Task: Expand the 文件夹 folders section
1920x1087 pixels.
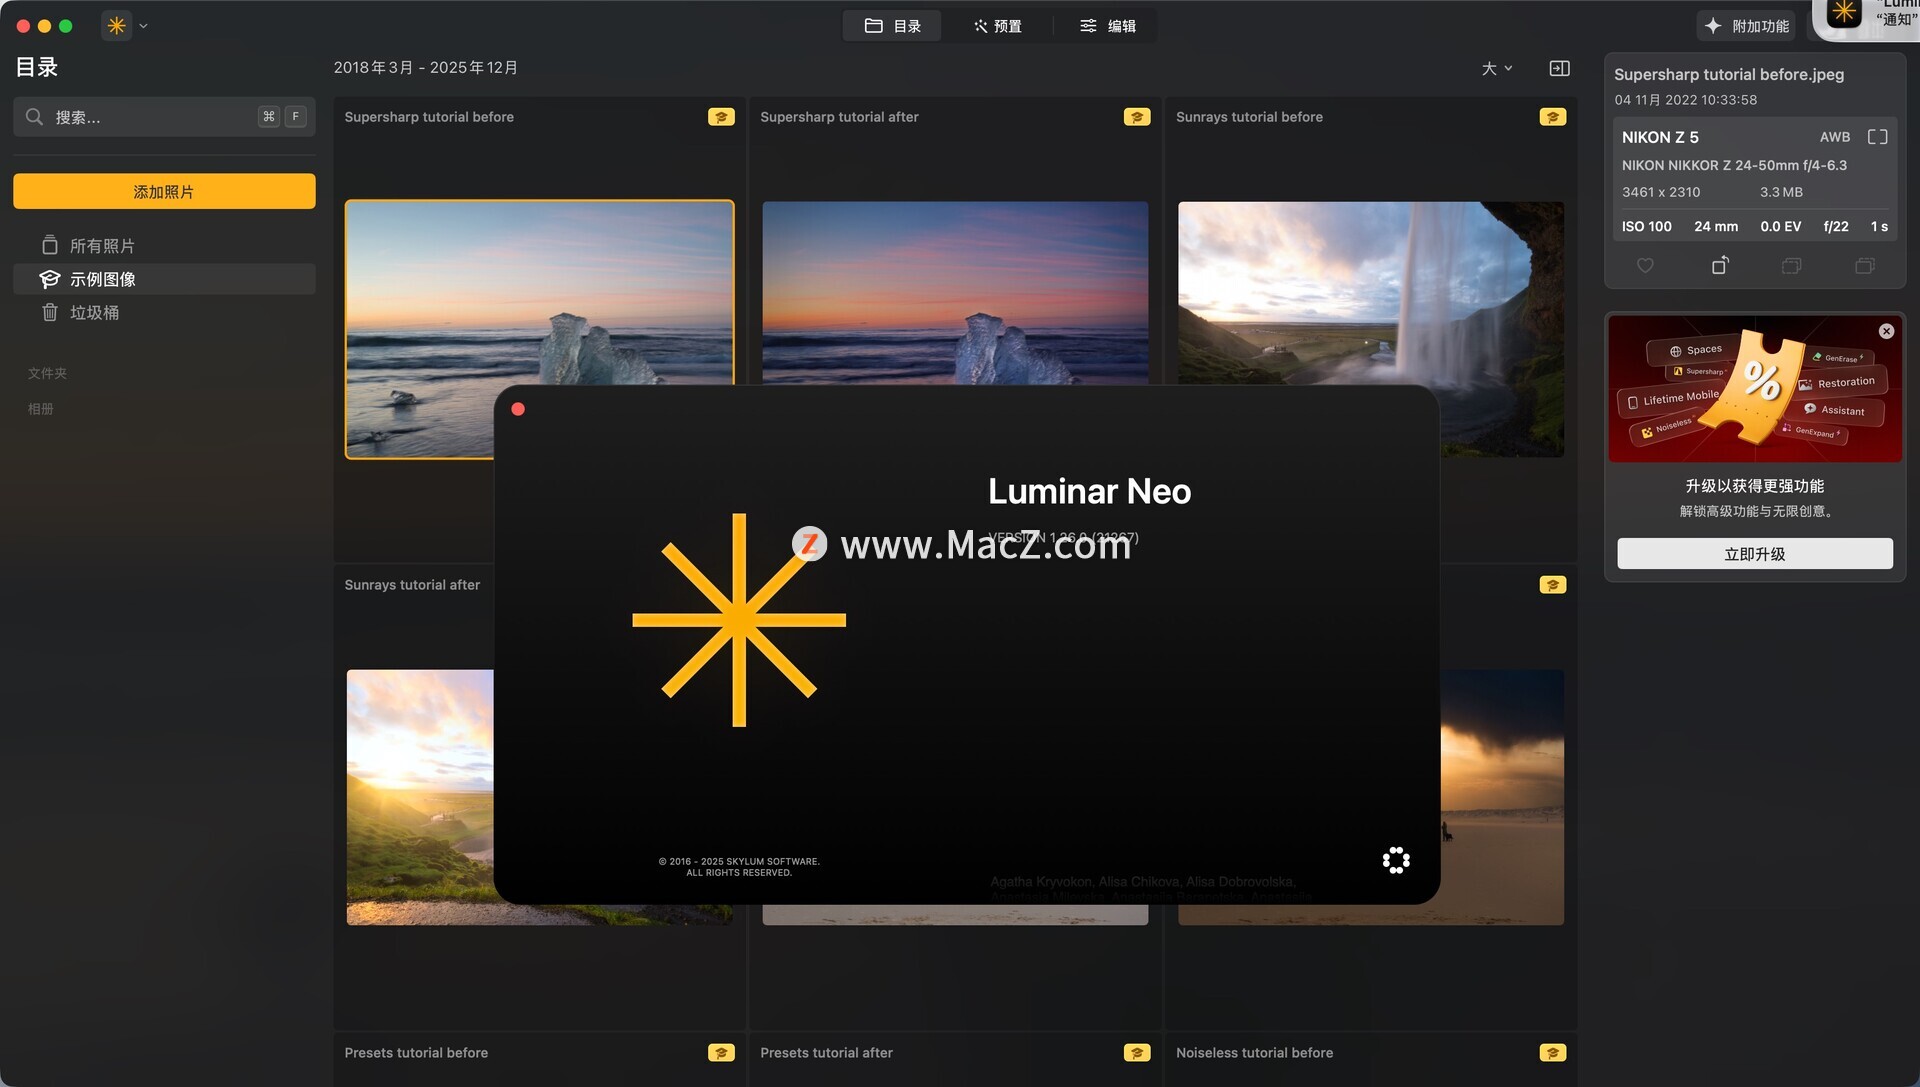Action: 47,373
